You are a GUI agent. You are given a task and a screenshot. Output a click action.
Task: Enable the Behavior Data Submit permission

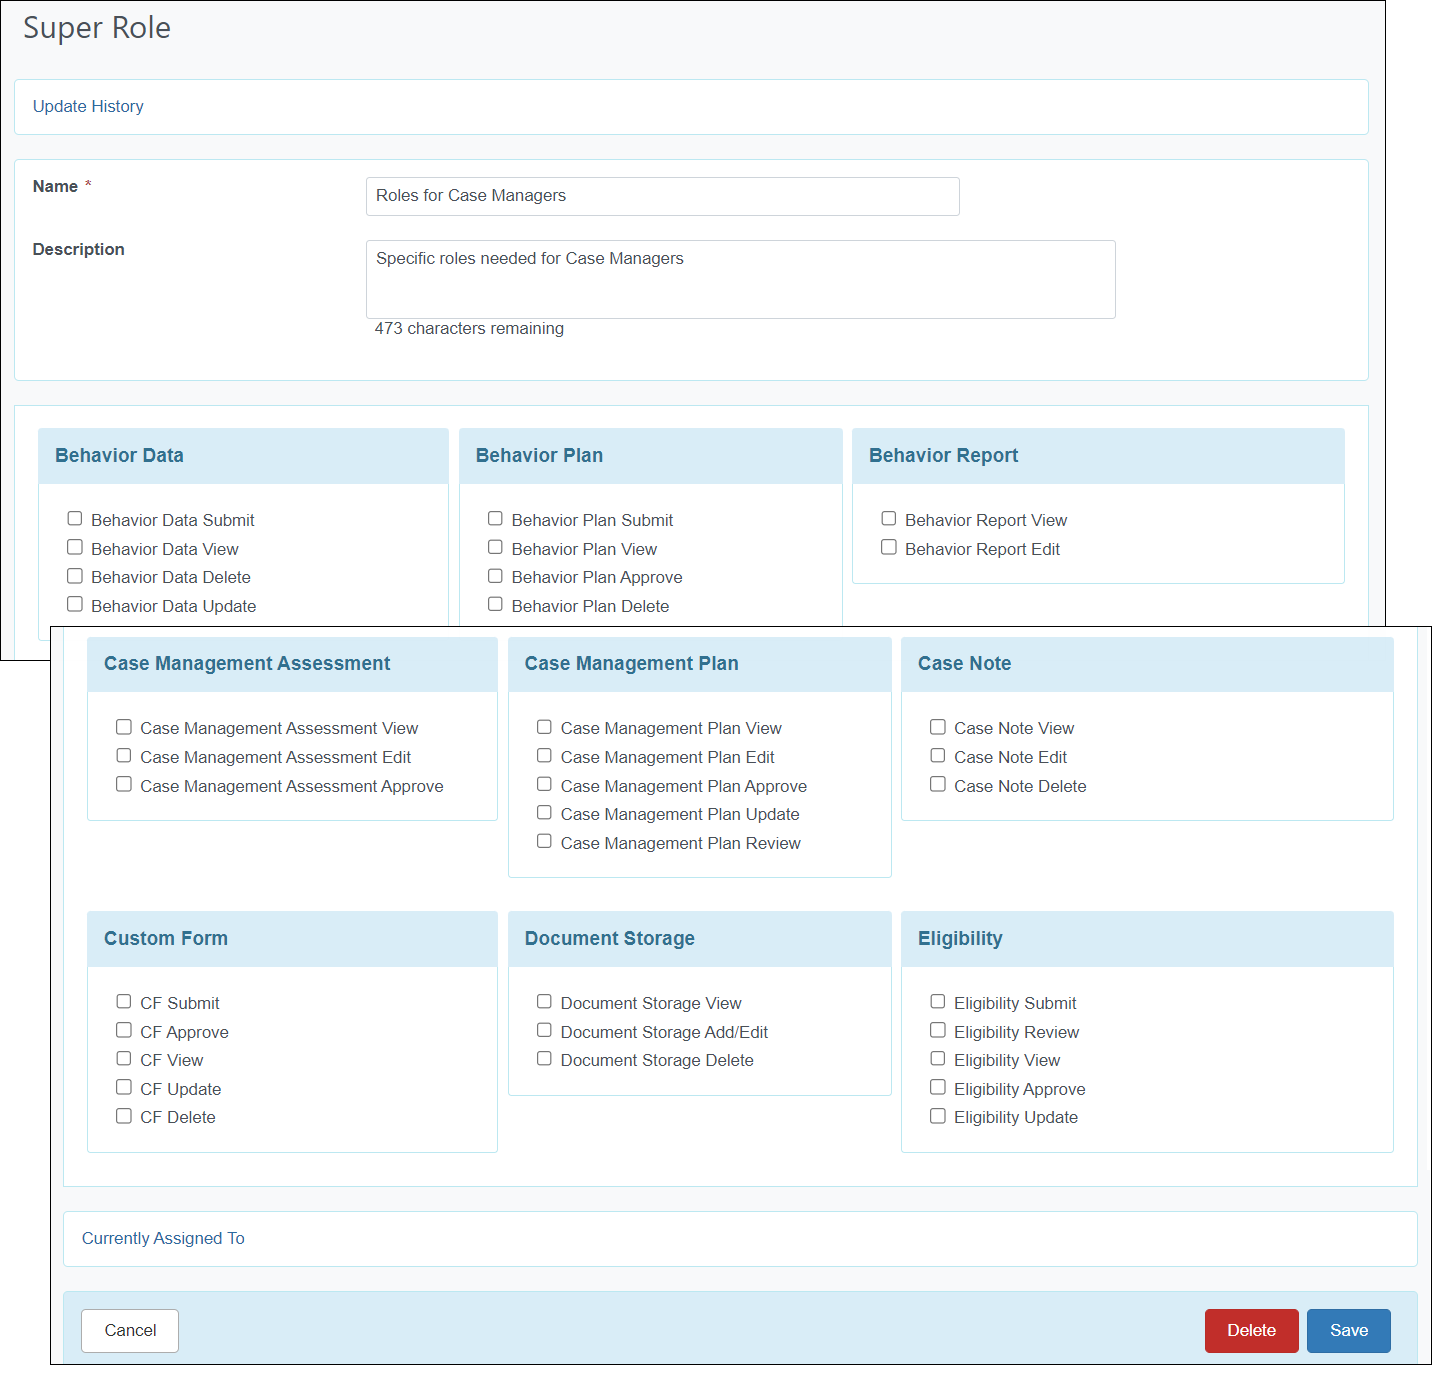click(x=75, y=518)
